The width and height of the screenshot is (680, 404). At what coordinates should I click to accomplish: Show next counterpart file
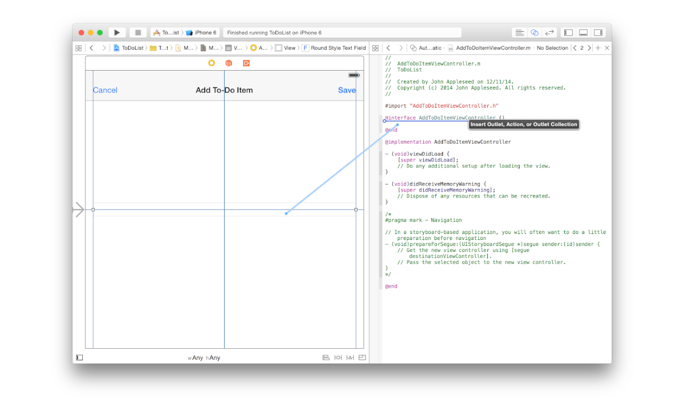(x=589, y=48)
